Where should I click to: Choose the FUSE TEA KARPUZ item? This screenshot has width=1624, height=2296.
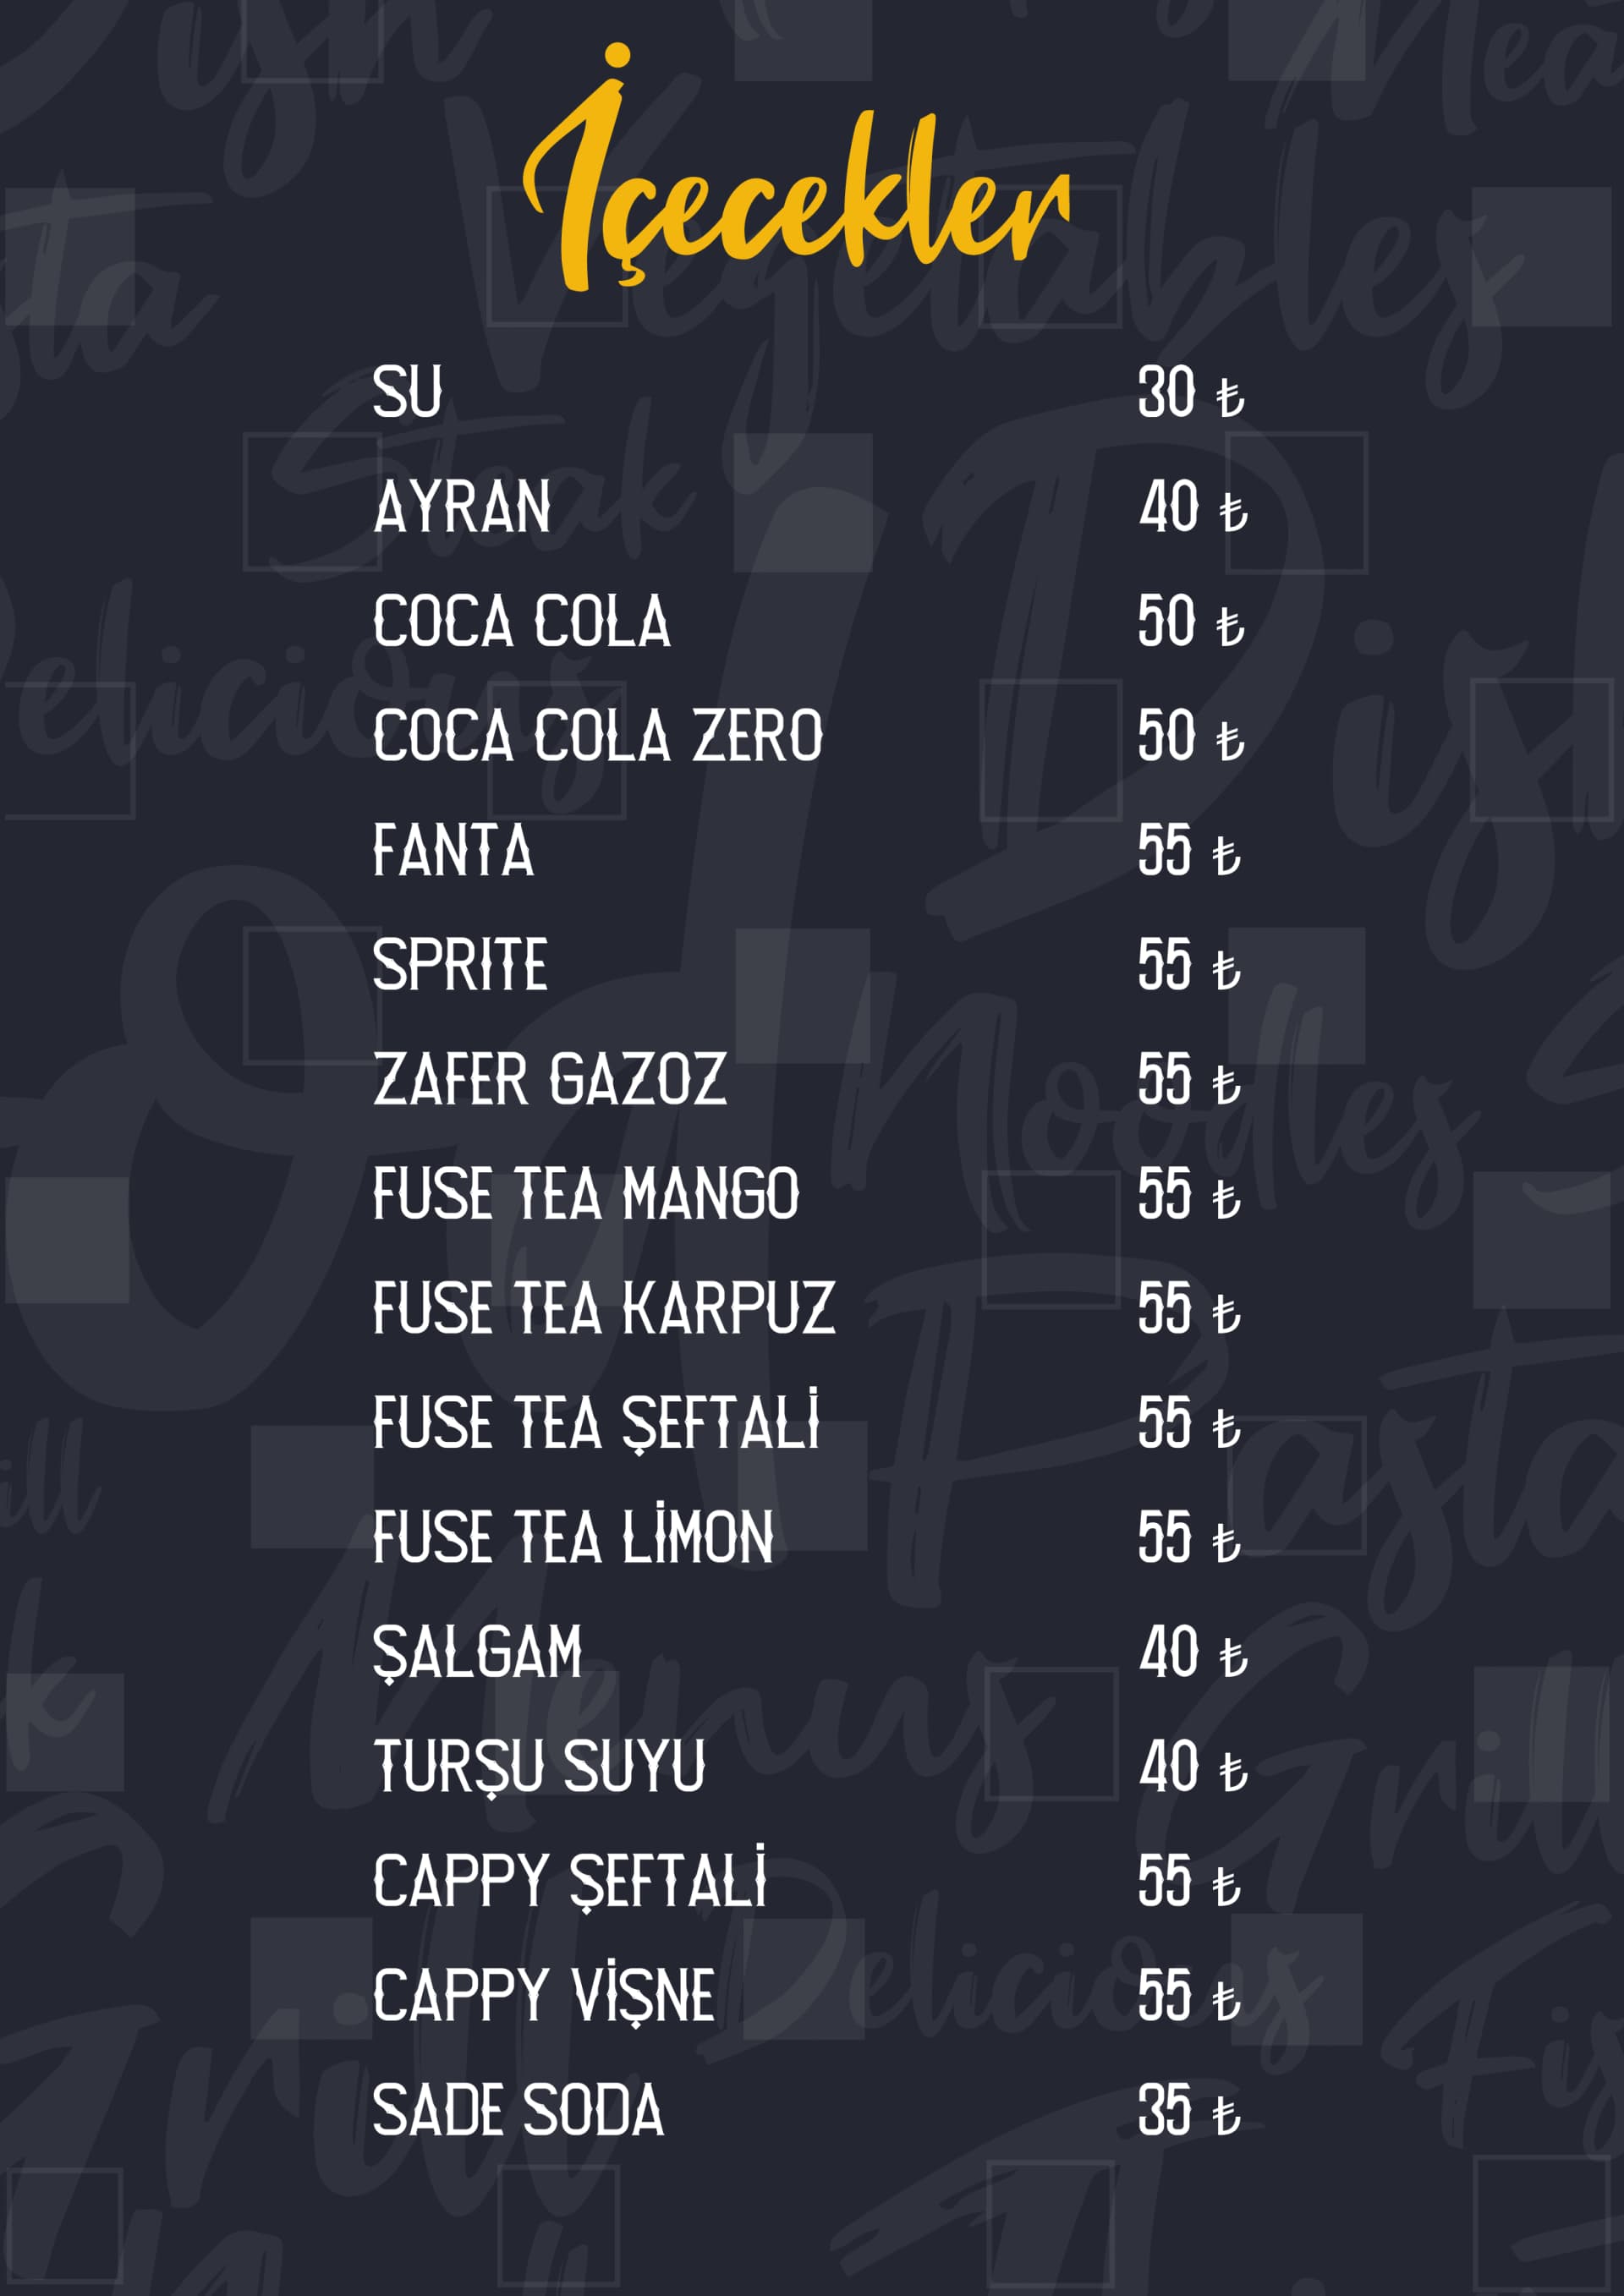point(603,1309)
